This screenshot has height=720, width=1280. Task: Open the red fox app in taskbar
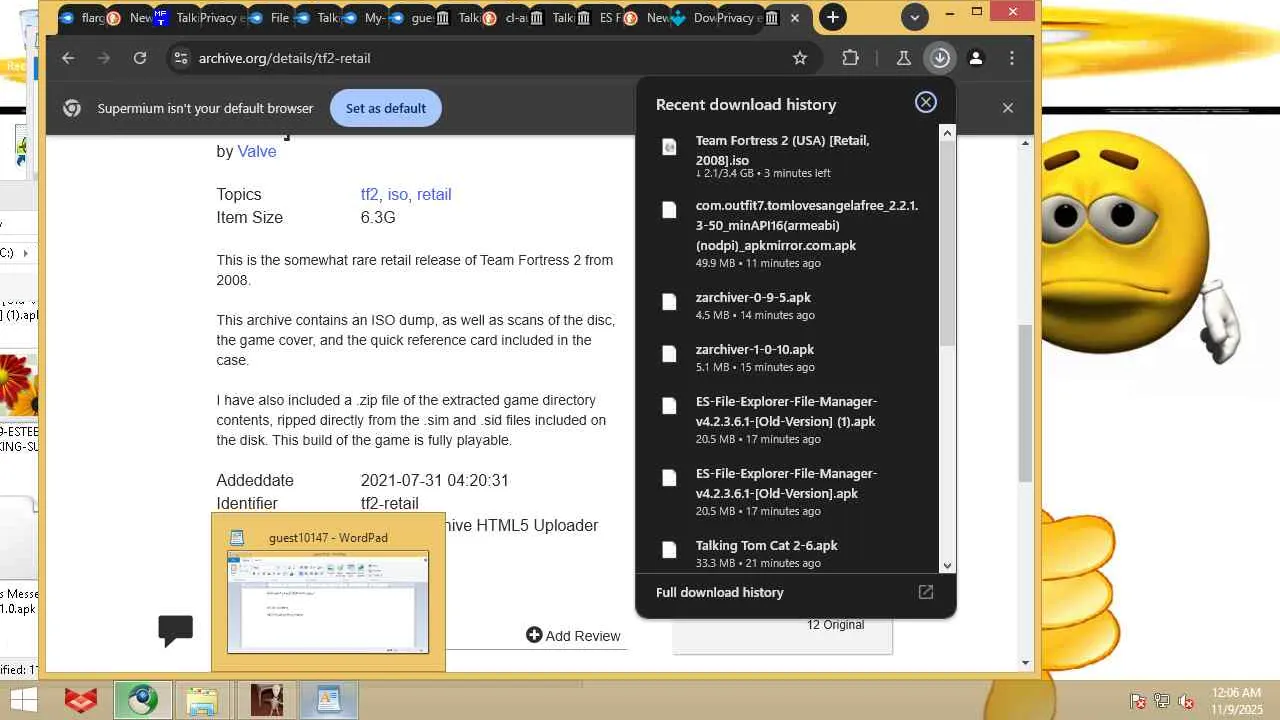81,700
